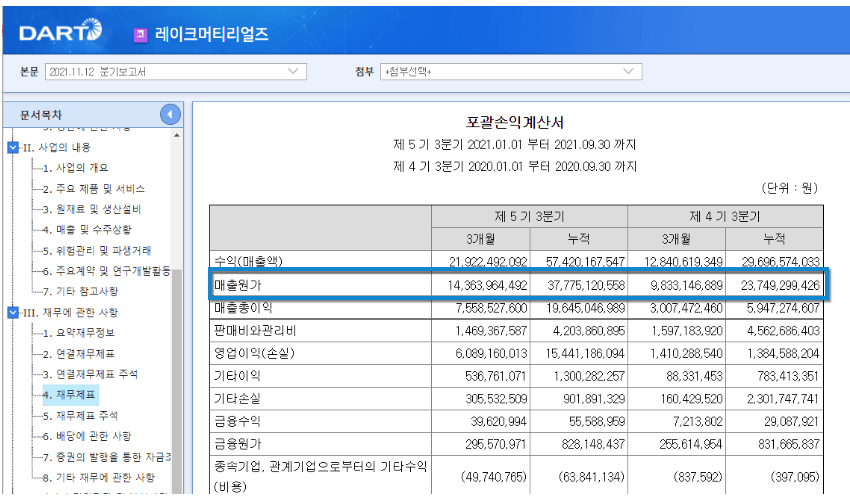850x500 pixels.
Task: Click the 기타손실 row label
Action: tap(237, 399)
